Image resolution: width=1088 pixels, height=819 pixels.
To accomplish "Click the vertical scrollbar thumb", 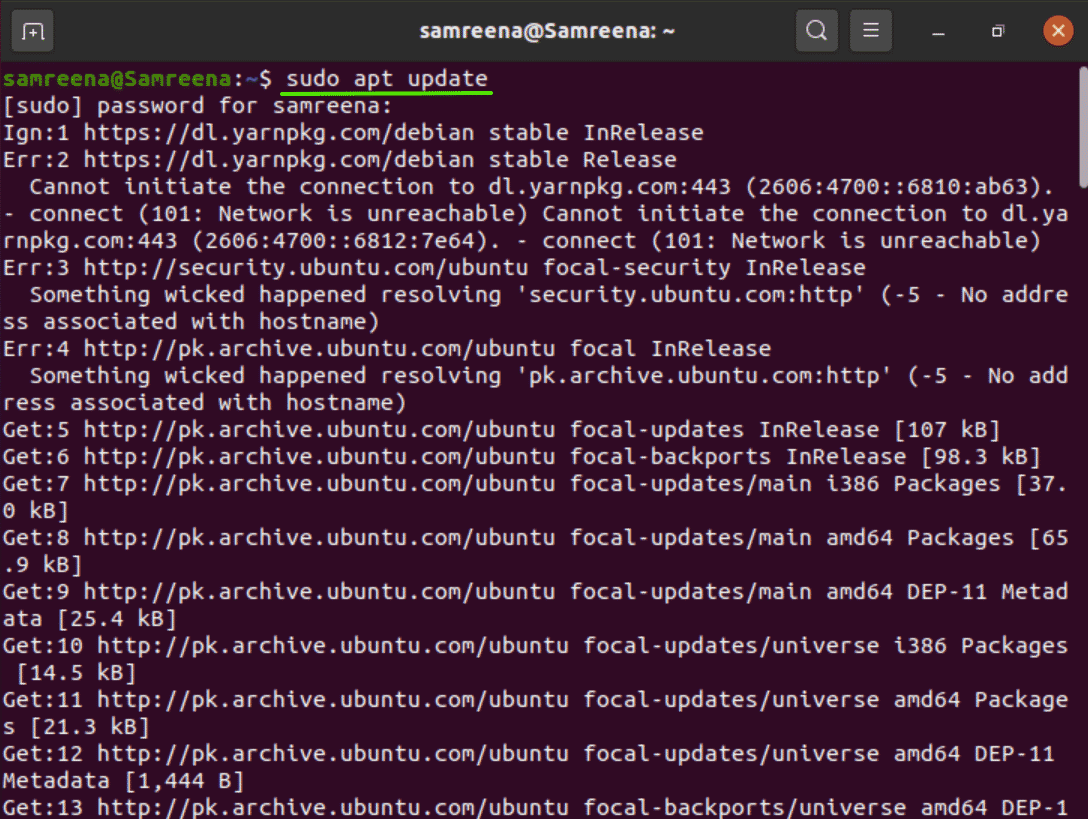I will (x=1081, y=128).
